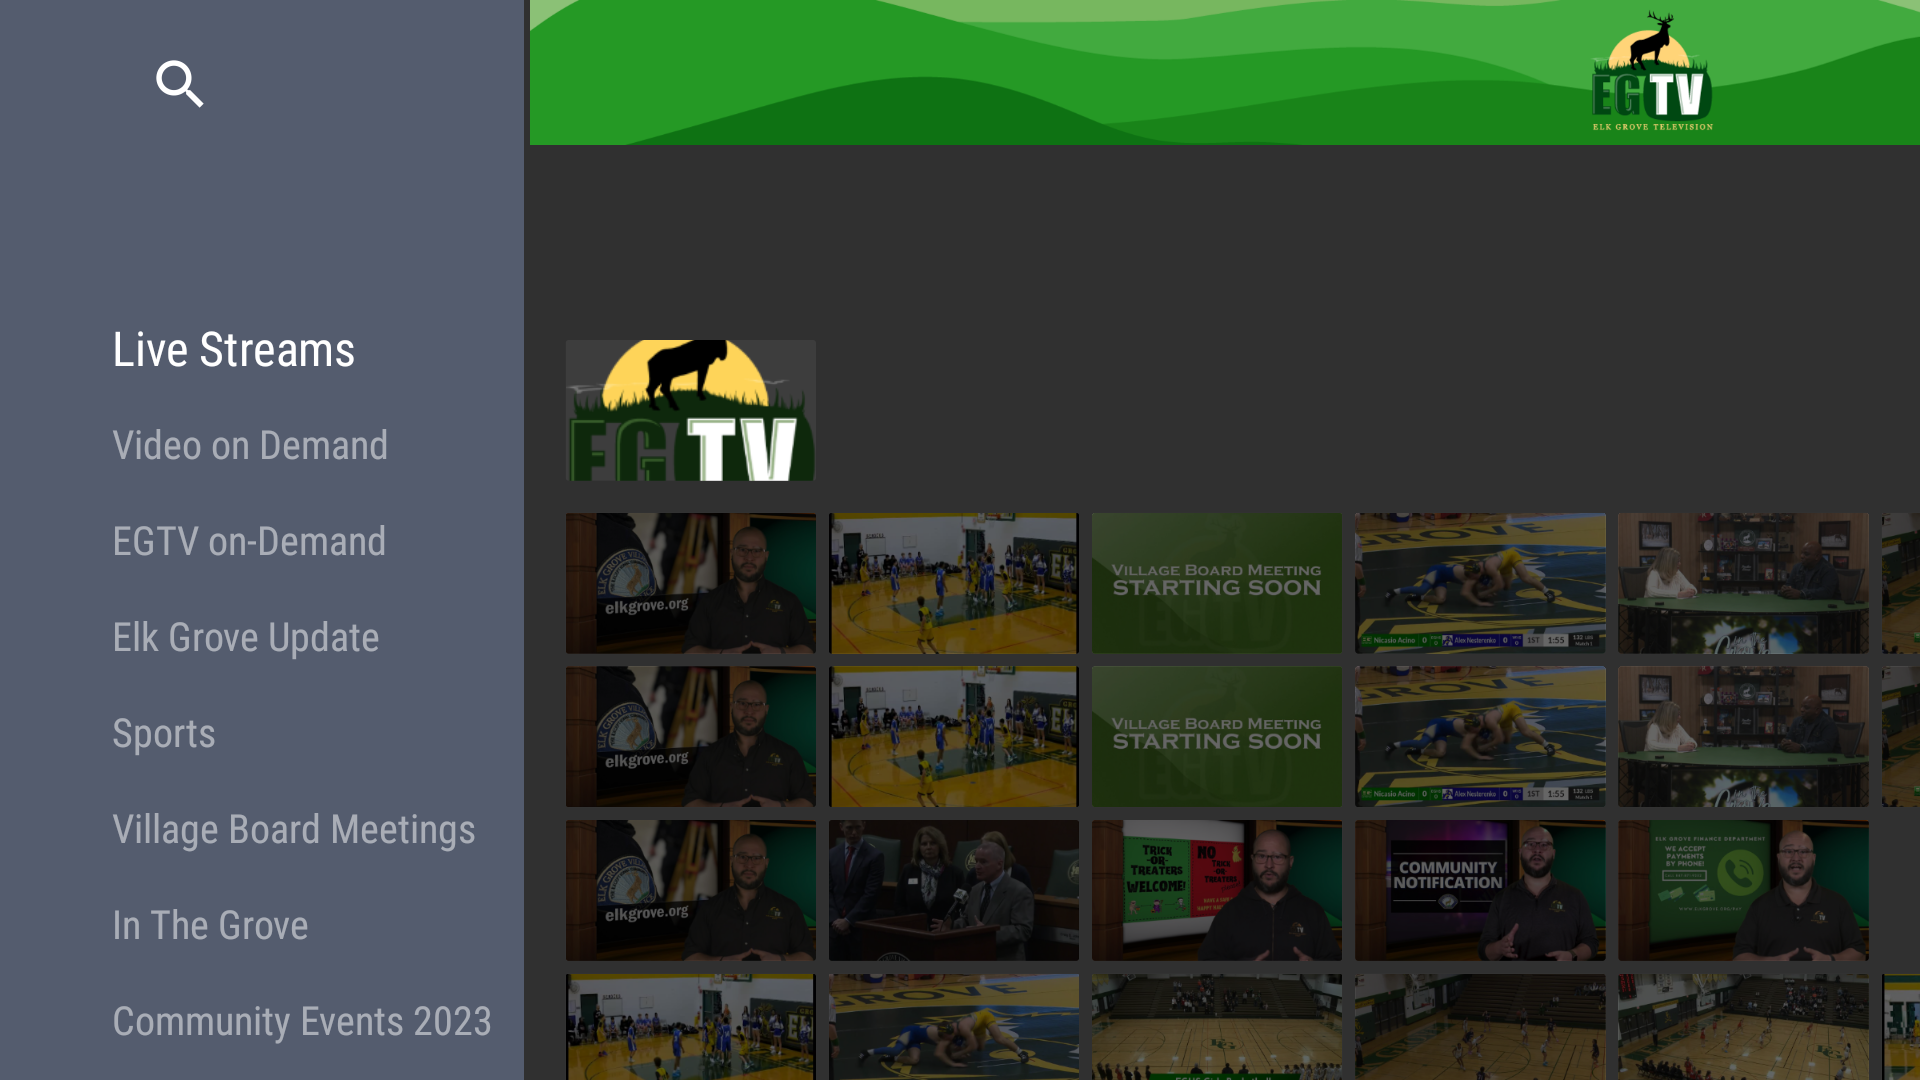
Task: Select the elkgrove.org presenter video thumbnail
Action: tap(690, 583)
